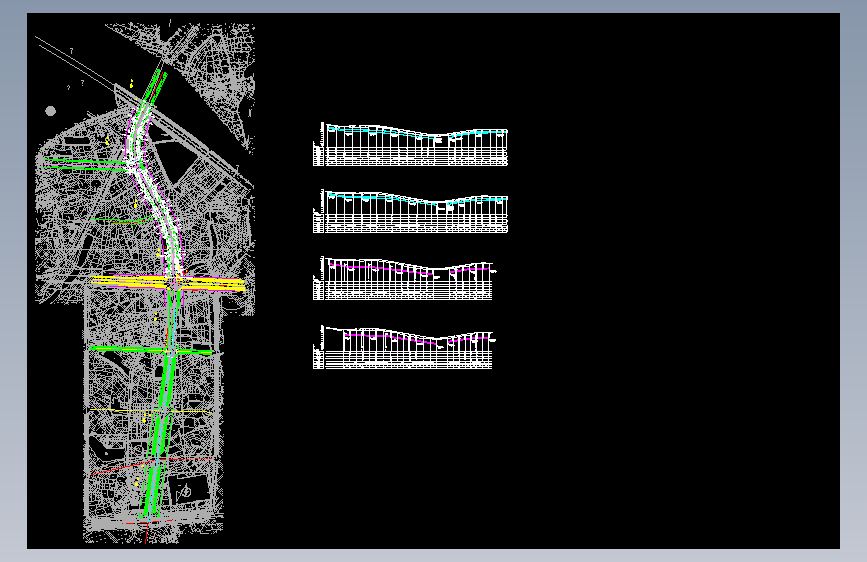Click the red line below the map bottom

point(147,534)
